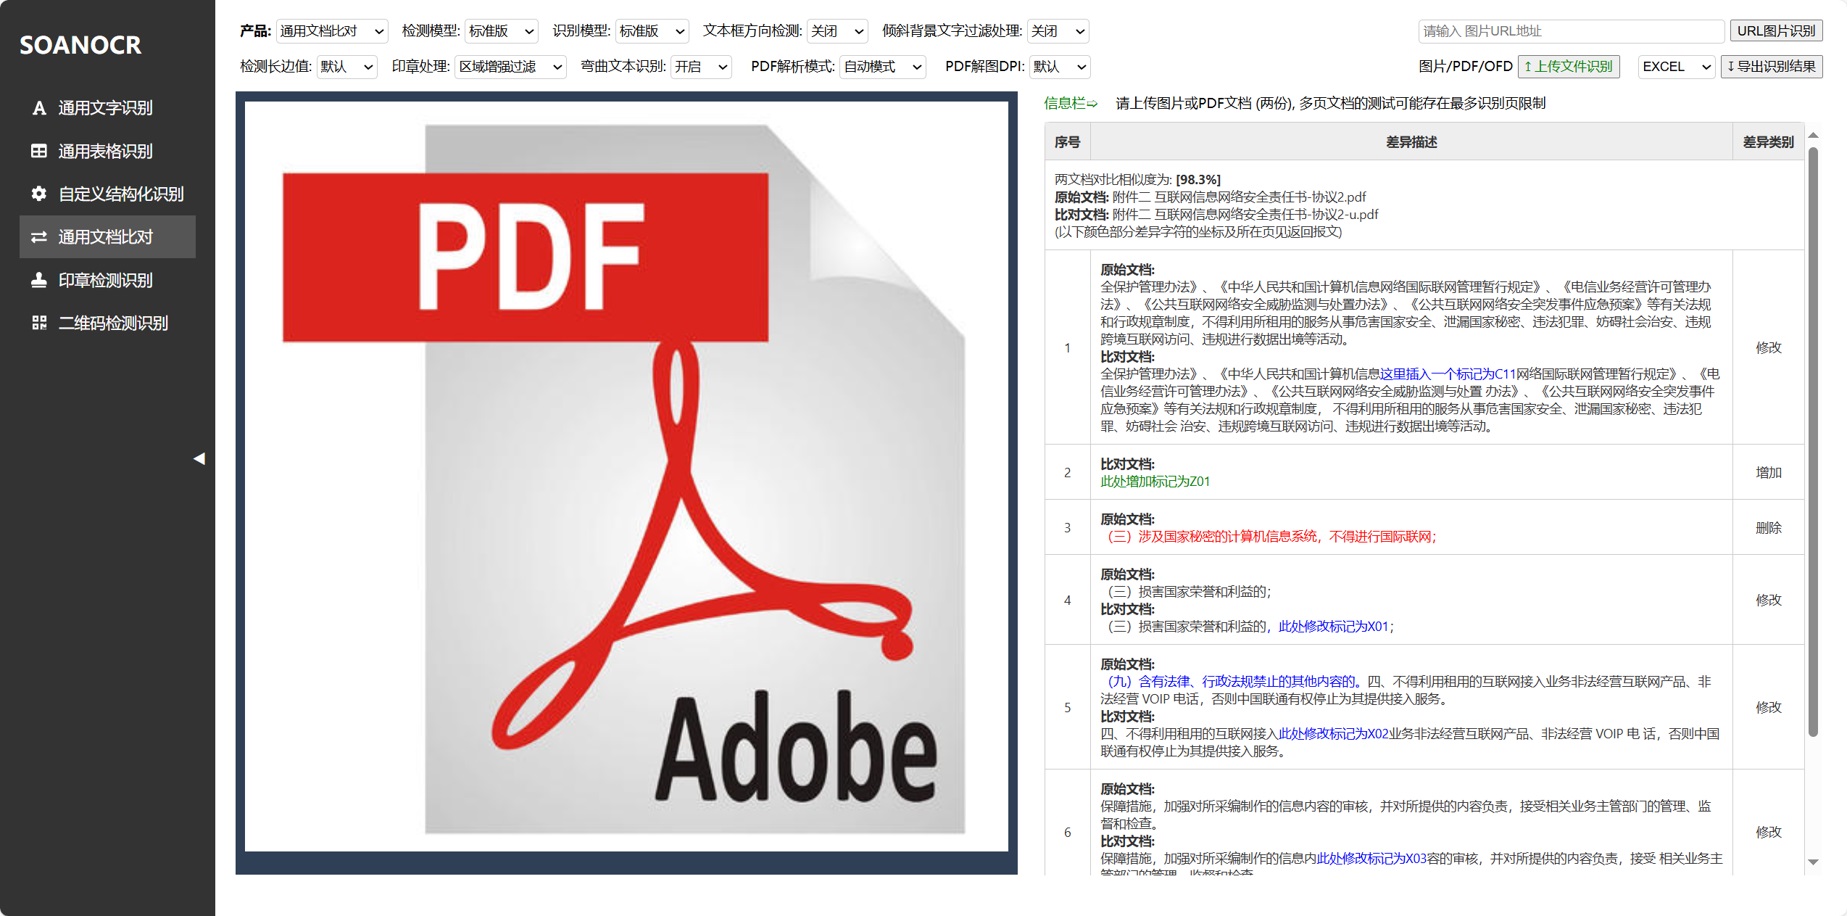Select 通用文档比对 menu item
Screen dimensions: 1848x916
pyautogui.click(x=107, y=237)
